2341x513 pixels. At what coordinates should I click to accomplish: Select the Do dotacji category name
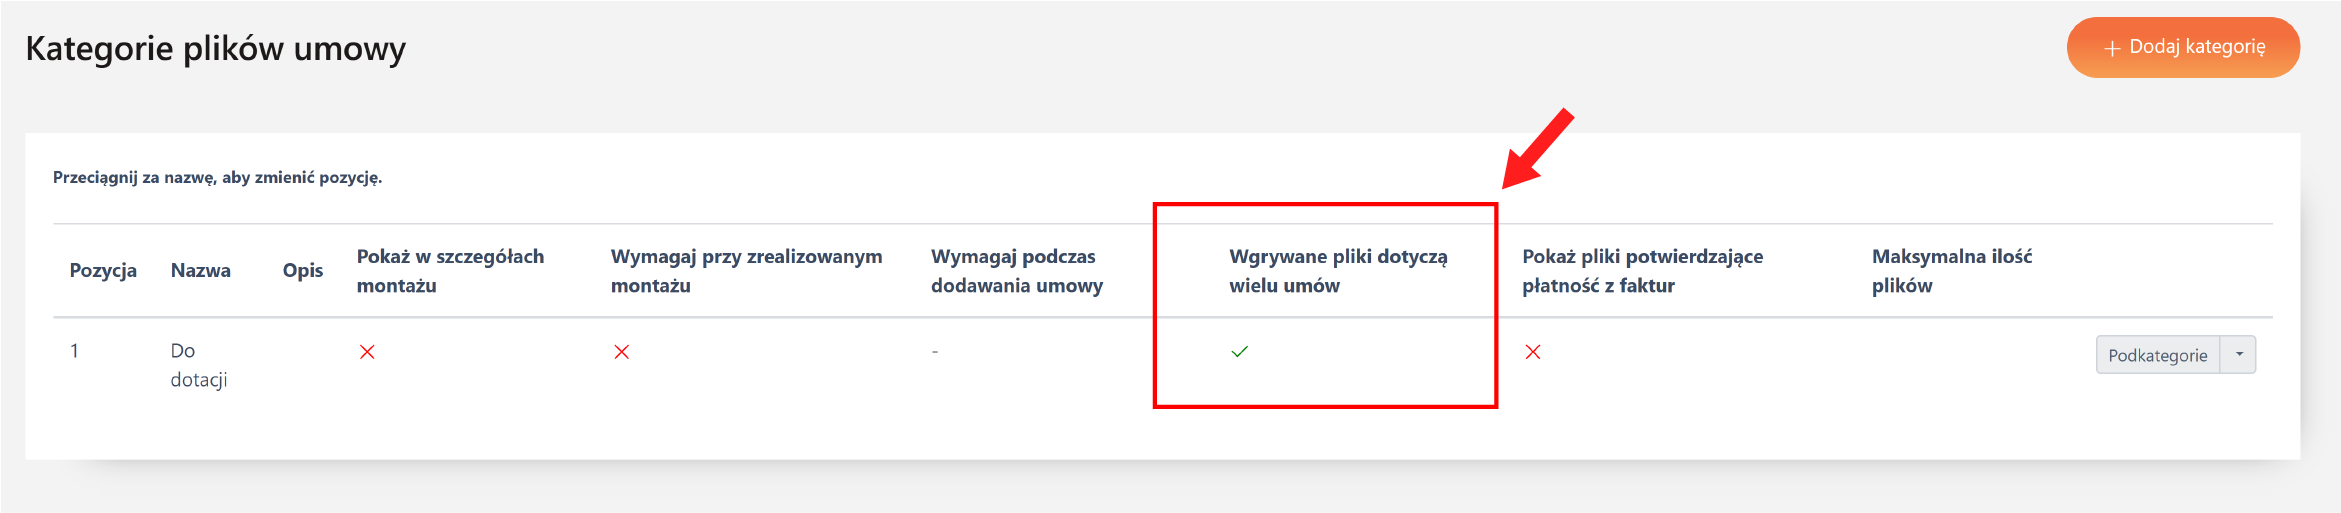pos(198,365)
